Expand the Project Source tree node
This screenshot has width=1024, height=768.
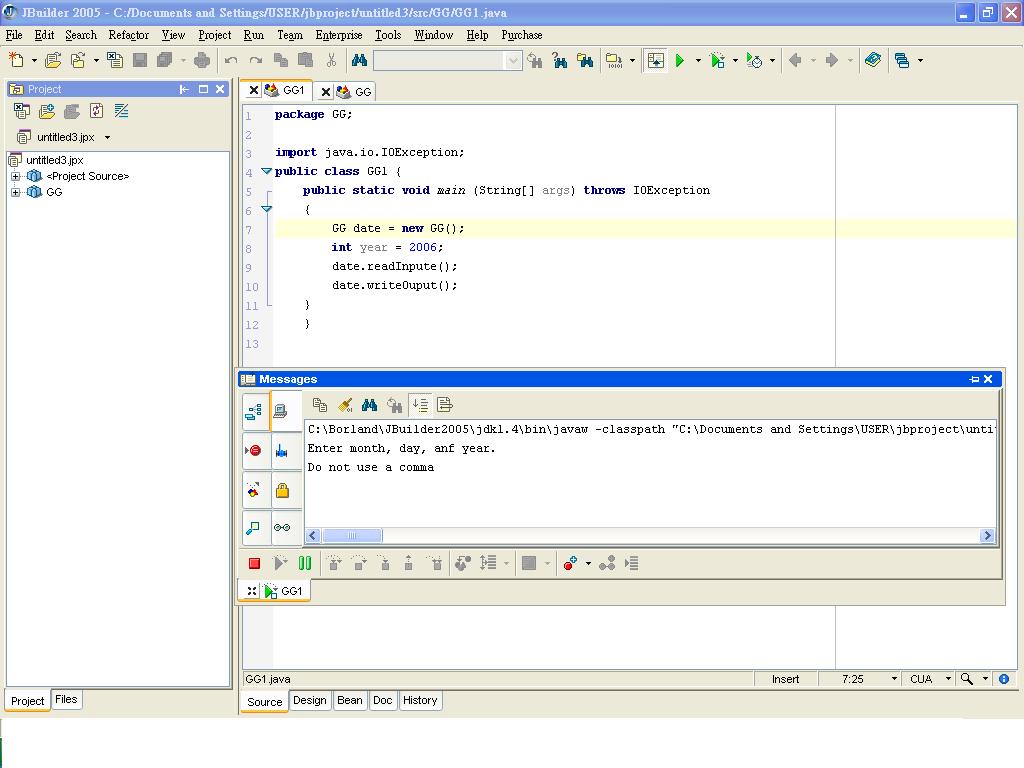coord(16,176)
